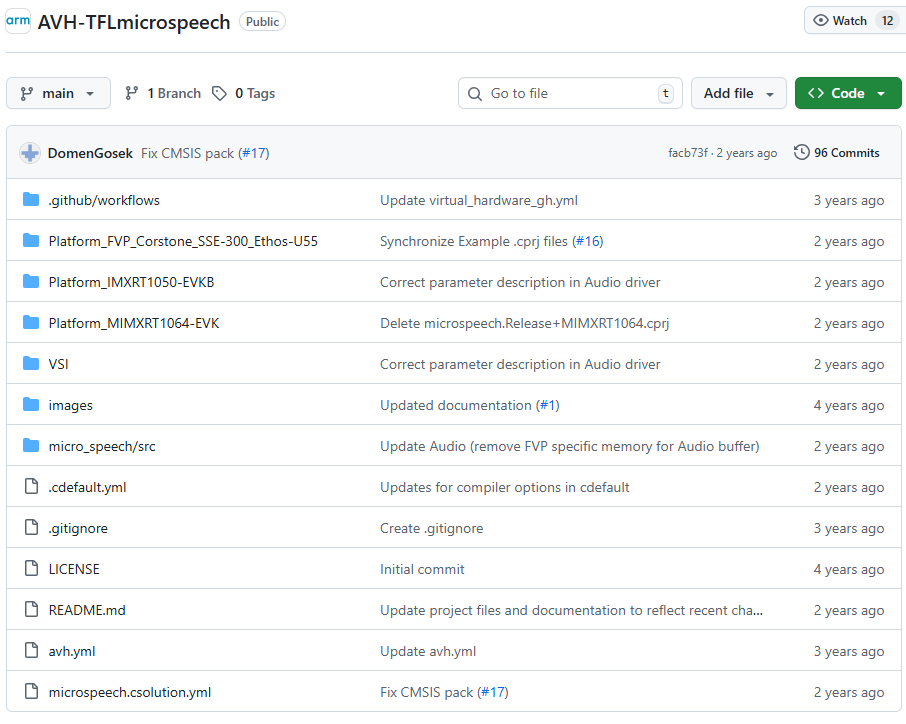Click the README.md file icon
This screenshot has height=724, width=906.
tap(31, 610)
